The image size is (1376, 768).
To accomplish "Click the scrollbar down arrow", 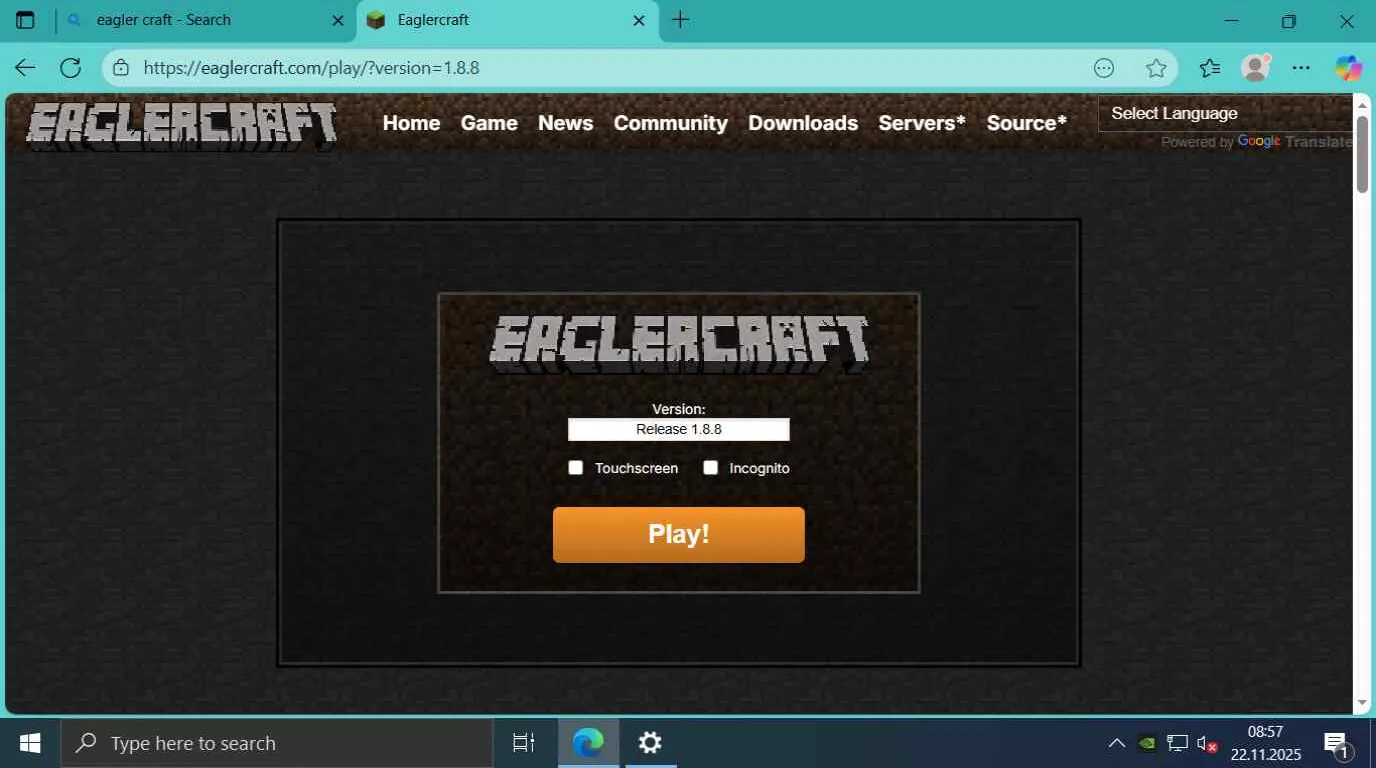I will coord(1362,704).
